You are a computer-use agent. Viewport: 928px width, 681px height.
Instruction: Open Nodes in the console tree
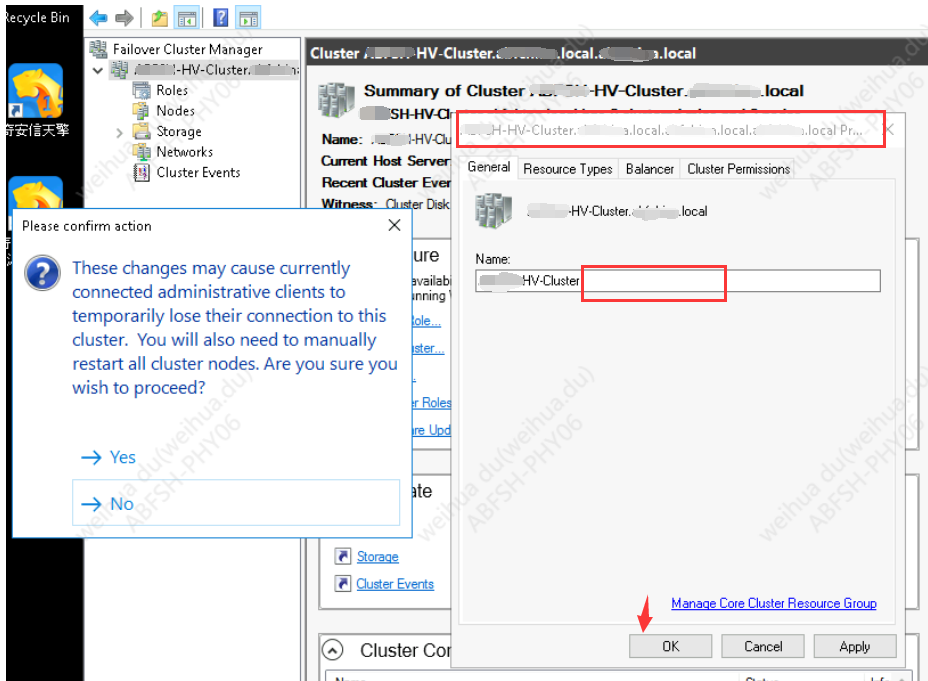click(x=175, y=111)
